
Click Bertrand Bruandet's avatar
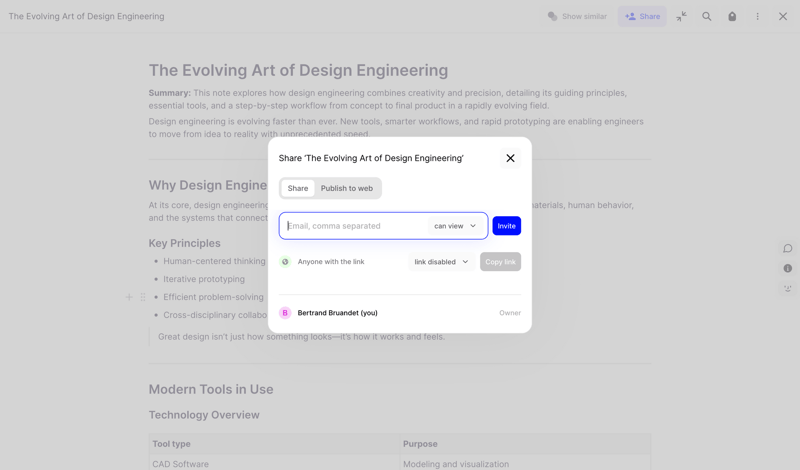click(x=285, y=313)
